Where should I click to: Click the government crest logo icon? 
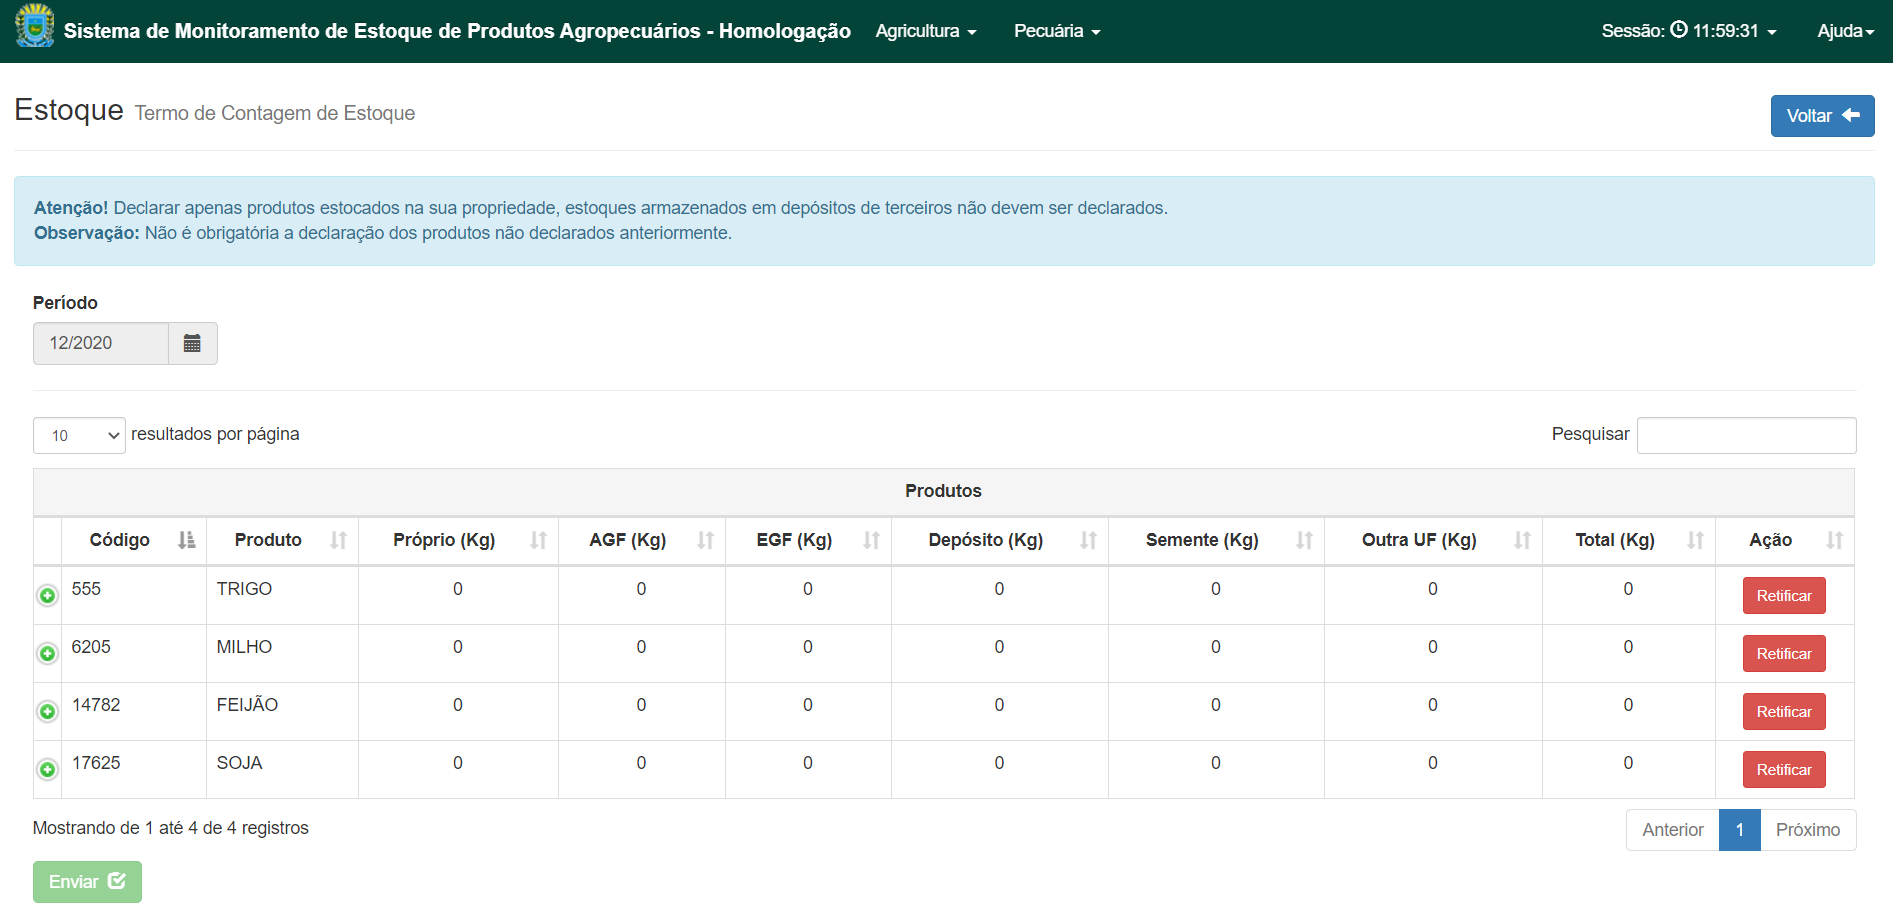35,26
